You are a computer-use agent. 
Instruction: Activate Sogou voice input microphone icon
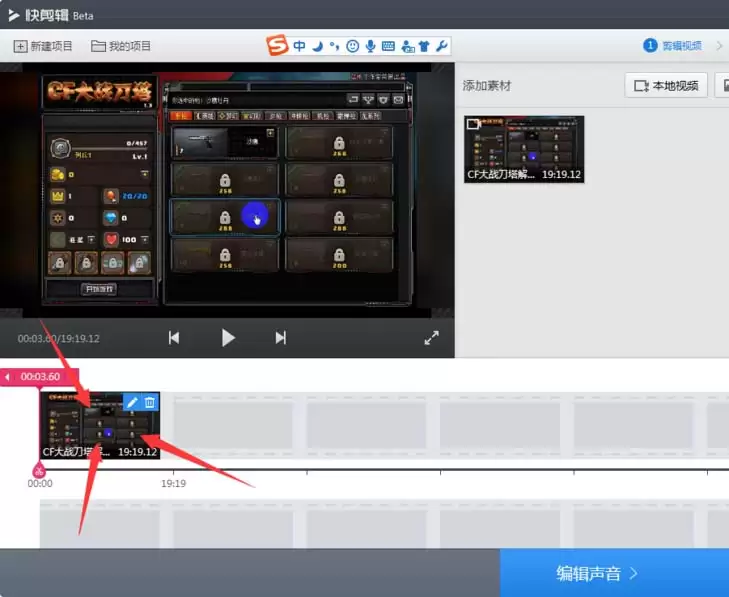click(x=371, y=46)
